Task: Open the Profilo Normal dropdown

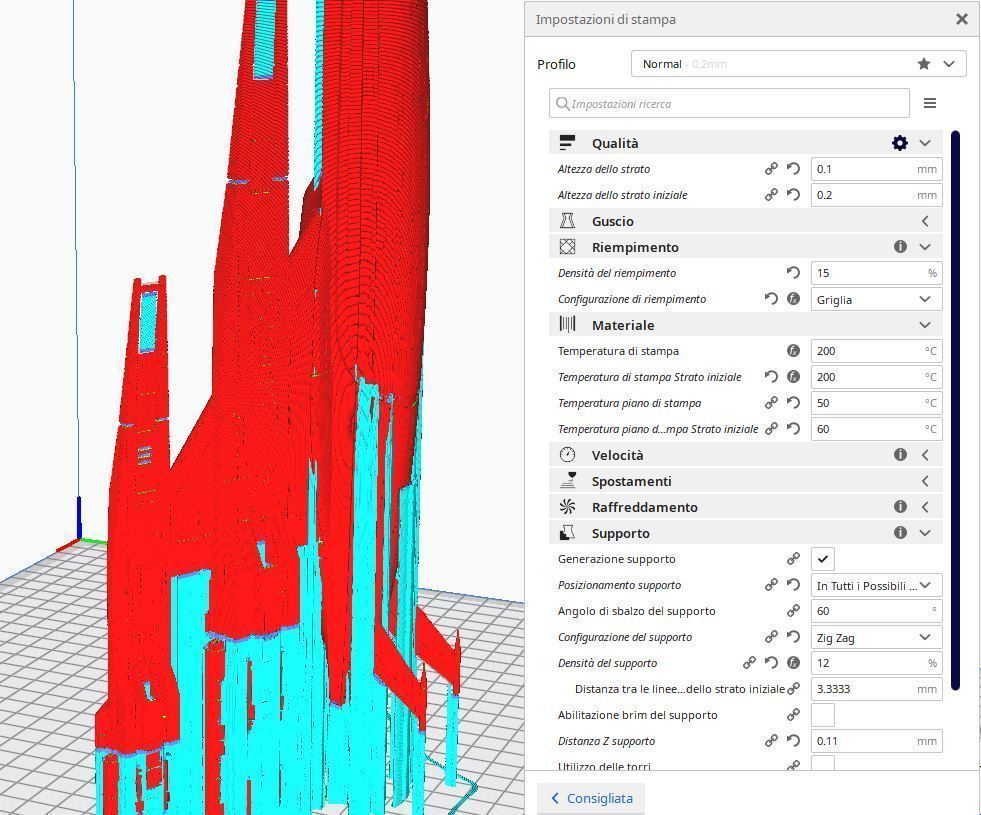Action: (799, 64)
